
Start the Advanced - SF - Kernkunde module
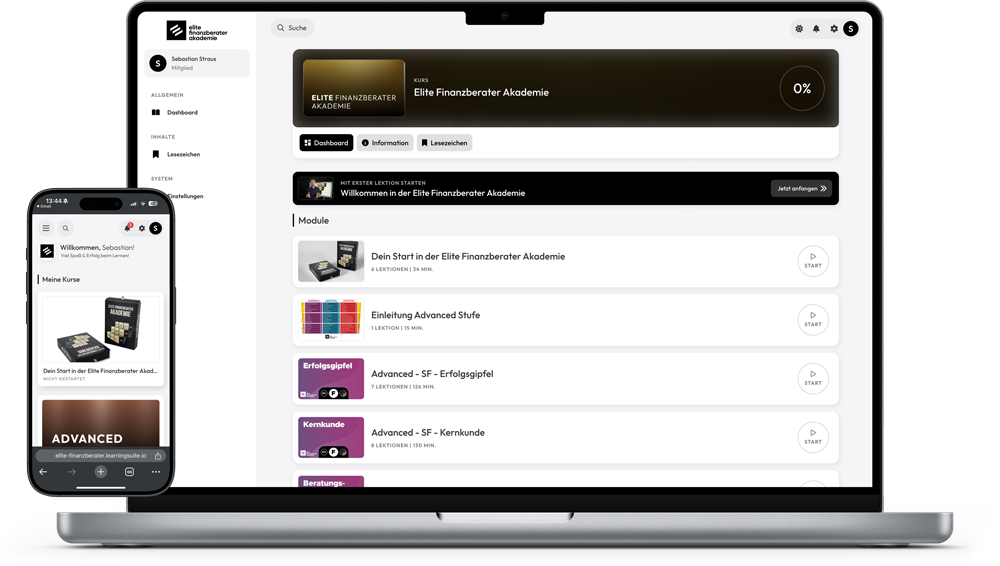tap(813, 437)
